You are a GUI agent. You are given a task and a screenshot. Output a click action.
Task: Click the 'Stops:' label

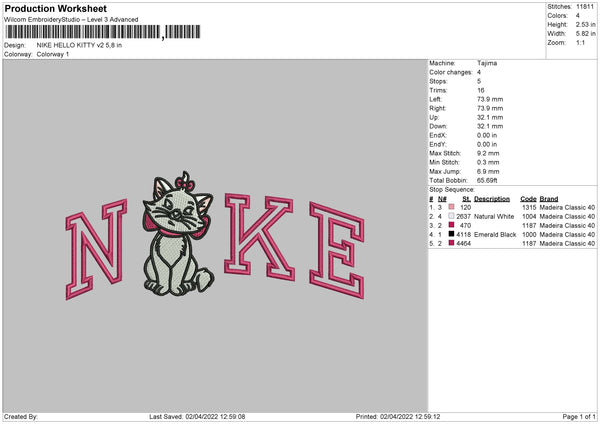438,81
